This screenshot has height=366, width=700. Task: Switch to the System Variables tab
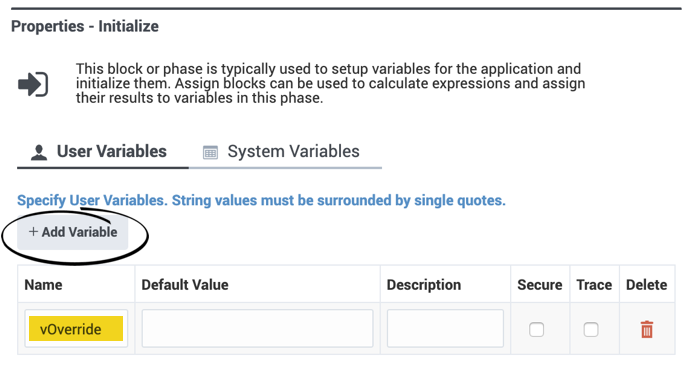(285, 152)
